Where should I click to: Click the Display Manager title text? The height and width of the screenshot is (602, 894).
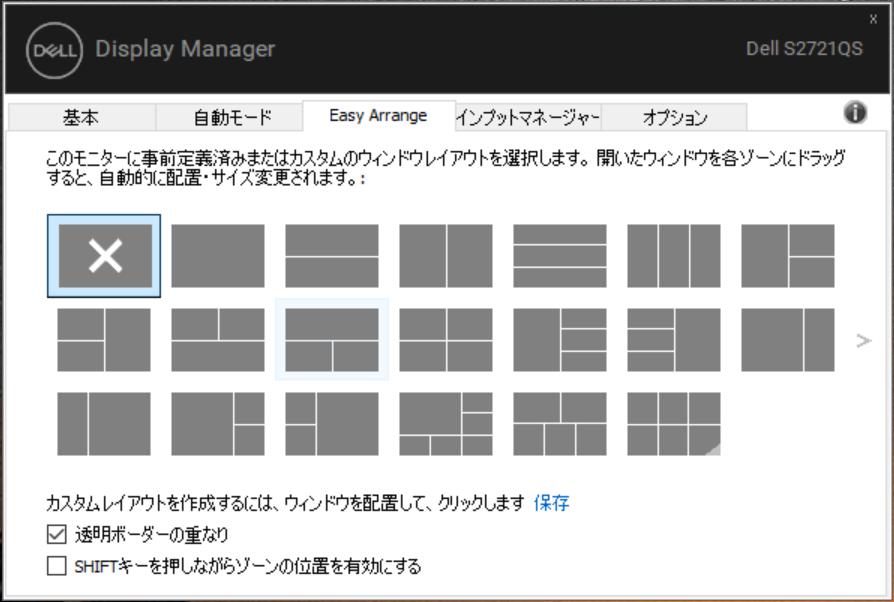(x=185, y=49)
